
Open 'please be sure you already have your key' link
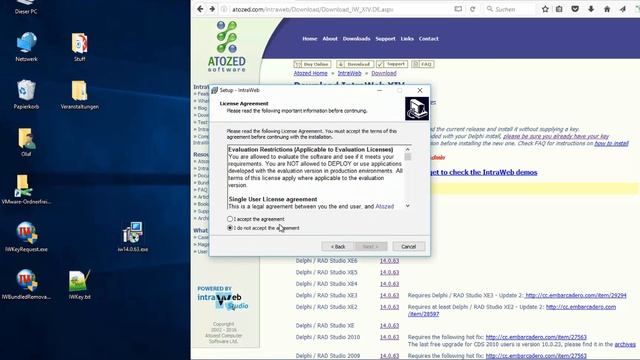556,136
